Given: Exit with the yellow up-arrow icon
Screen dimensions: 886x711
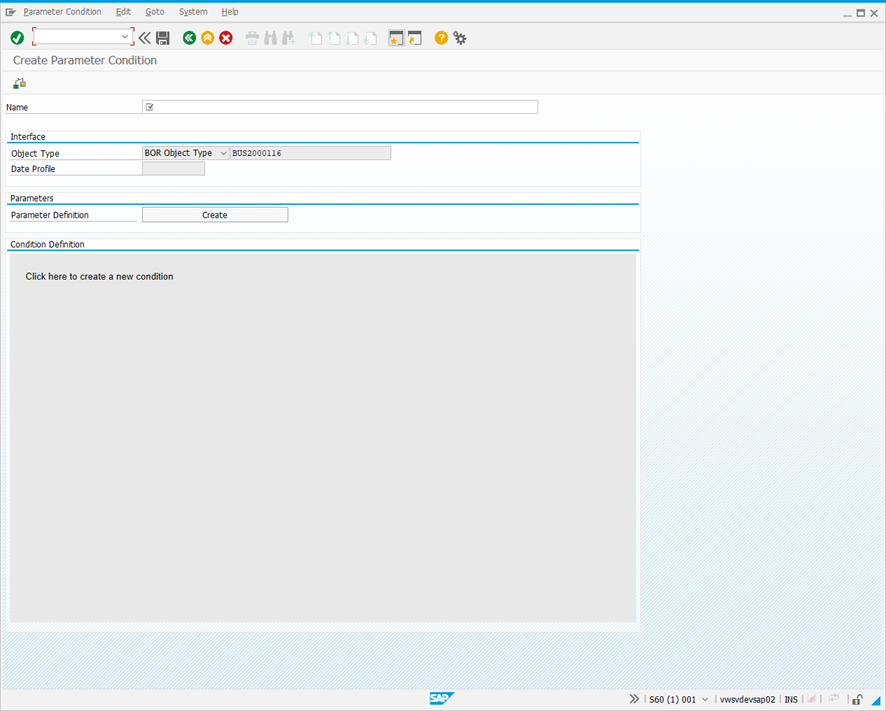Looking at the screenshot, I should [207, 38].
